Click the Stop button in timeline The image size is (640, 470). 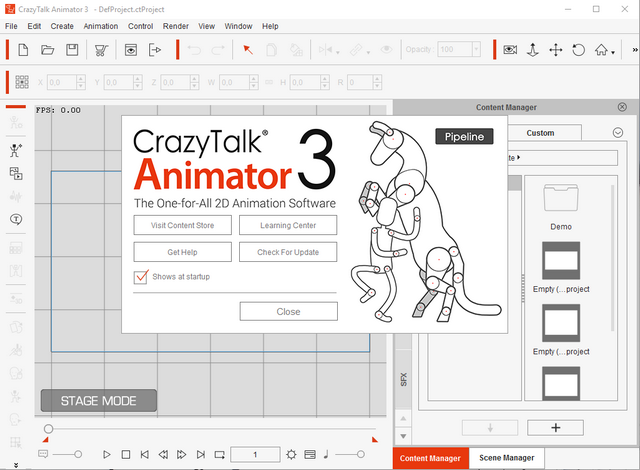click(x=126, y=455)
